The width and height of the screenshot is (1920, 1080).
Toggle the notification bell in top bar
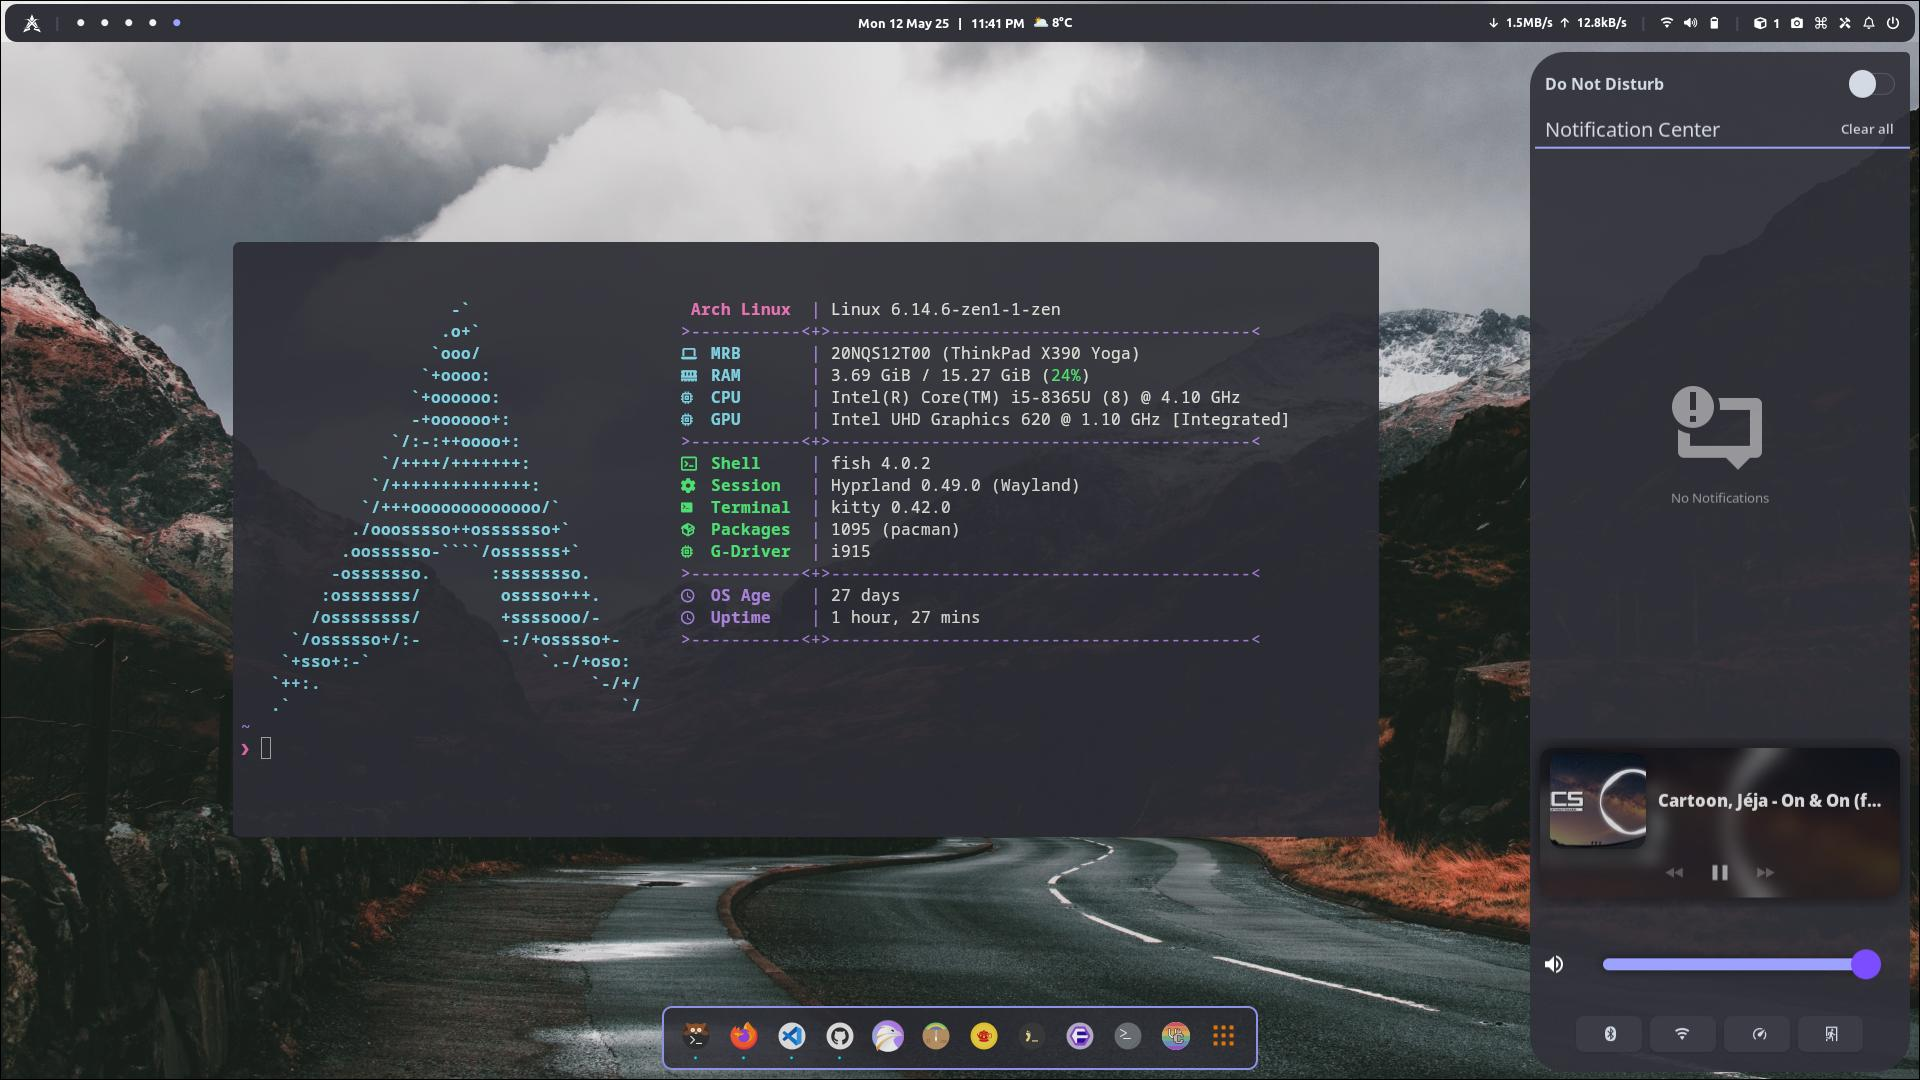[x=1869, y=23]
